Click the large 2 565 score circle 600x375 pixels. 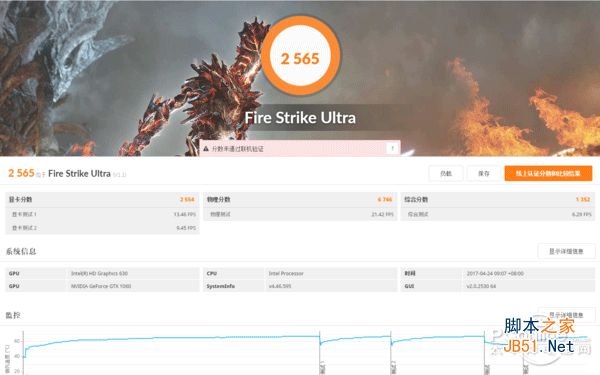pyautogui.click(x=300, y=56)
